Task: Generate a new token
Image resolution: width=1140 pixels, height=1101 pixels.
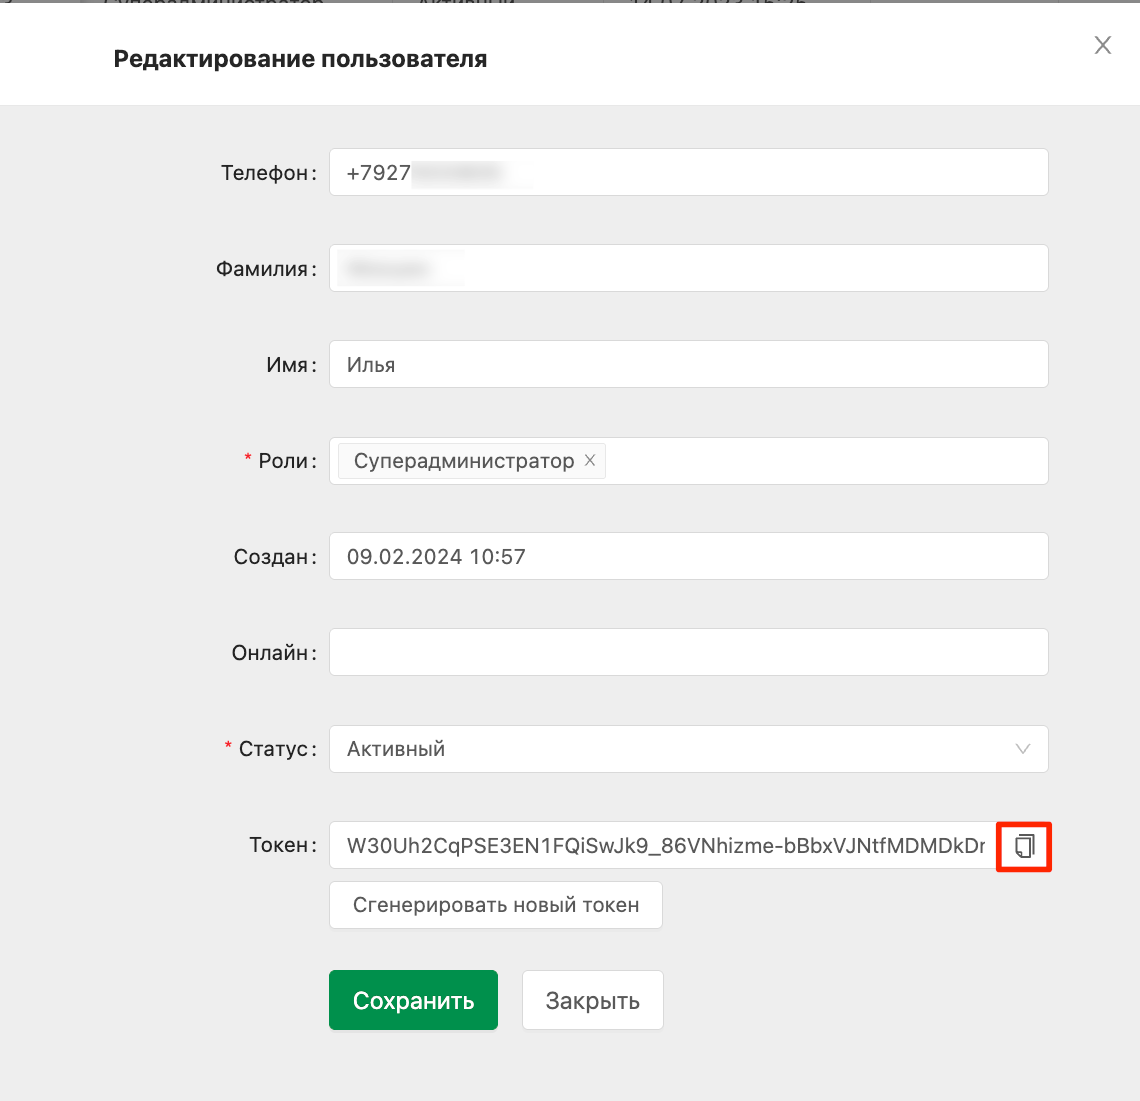Action: tap(496, 905)
